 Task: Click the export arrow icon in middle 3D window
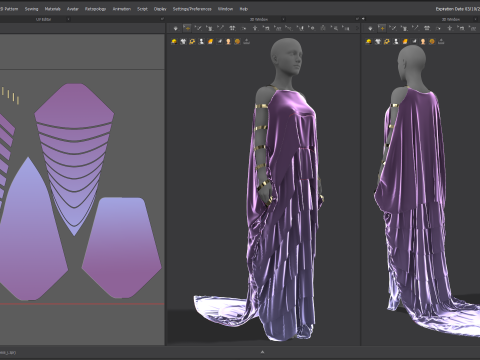click(247, 41)
